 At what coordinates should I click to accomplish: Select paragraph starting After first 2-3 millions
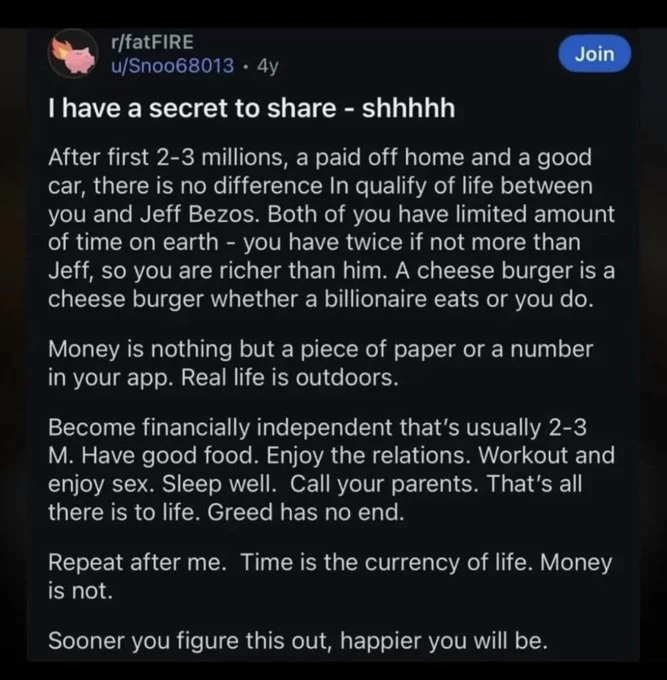pos(331,228)
